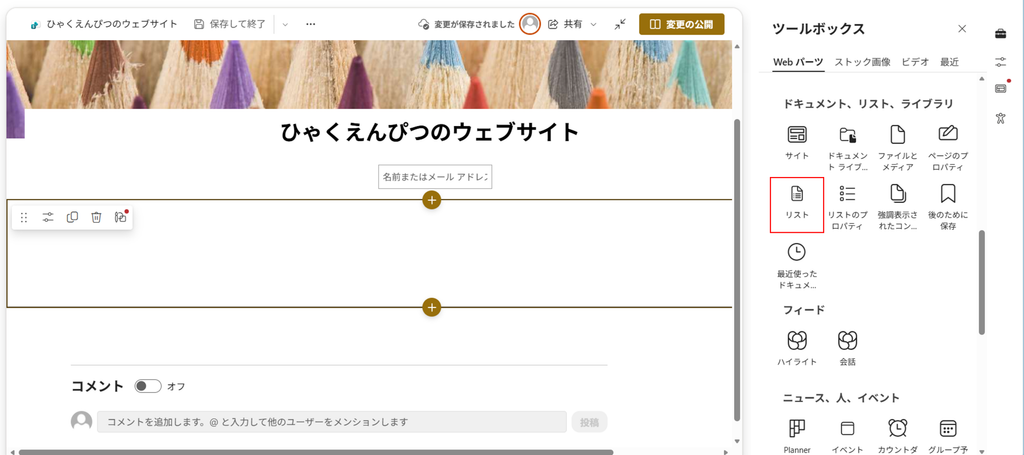Click the horizontal scrollbar at bottom
Screen dimensions: 1024x455
(x=316, y=452)
